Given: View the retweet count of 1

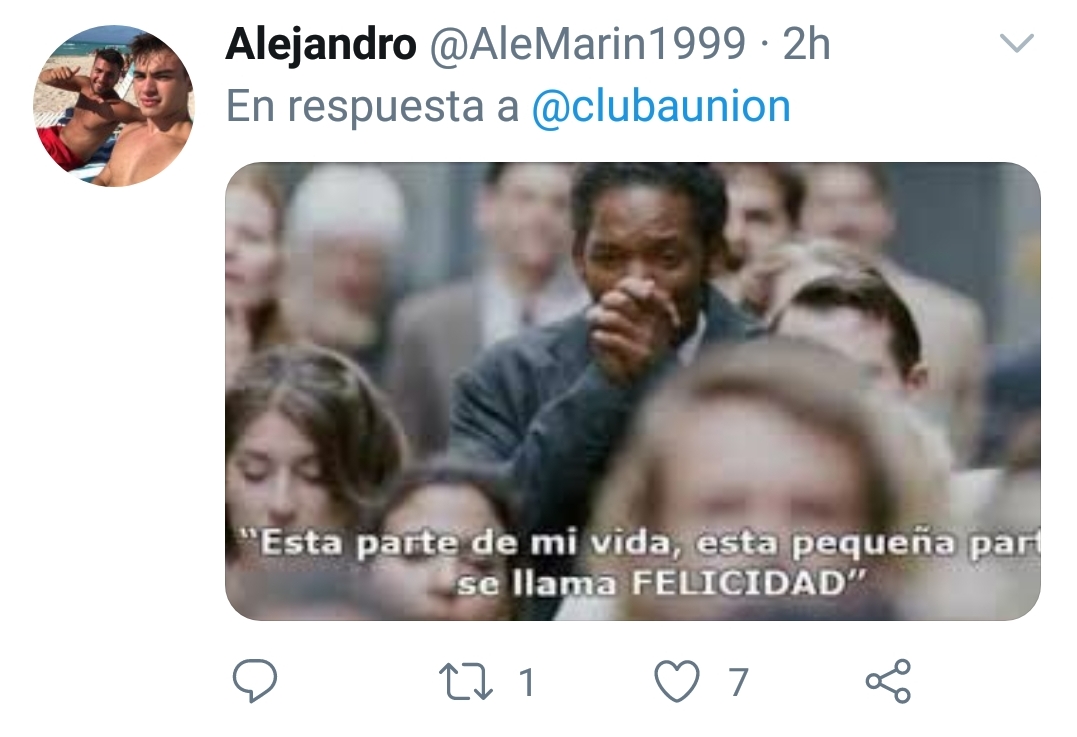Looking at the screenshot, I should click(x=526, y=682).
